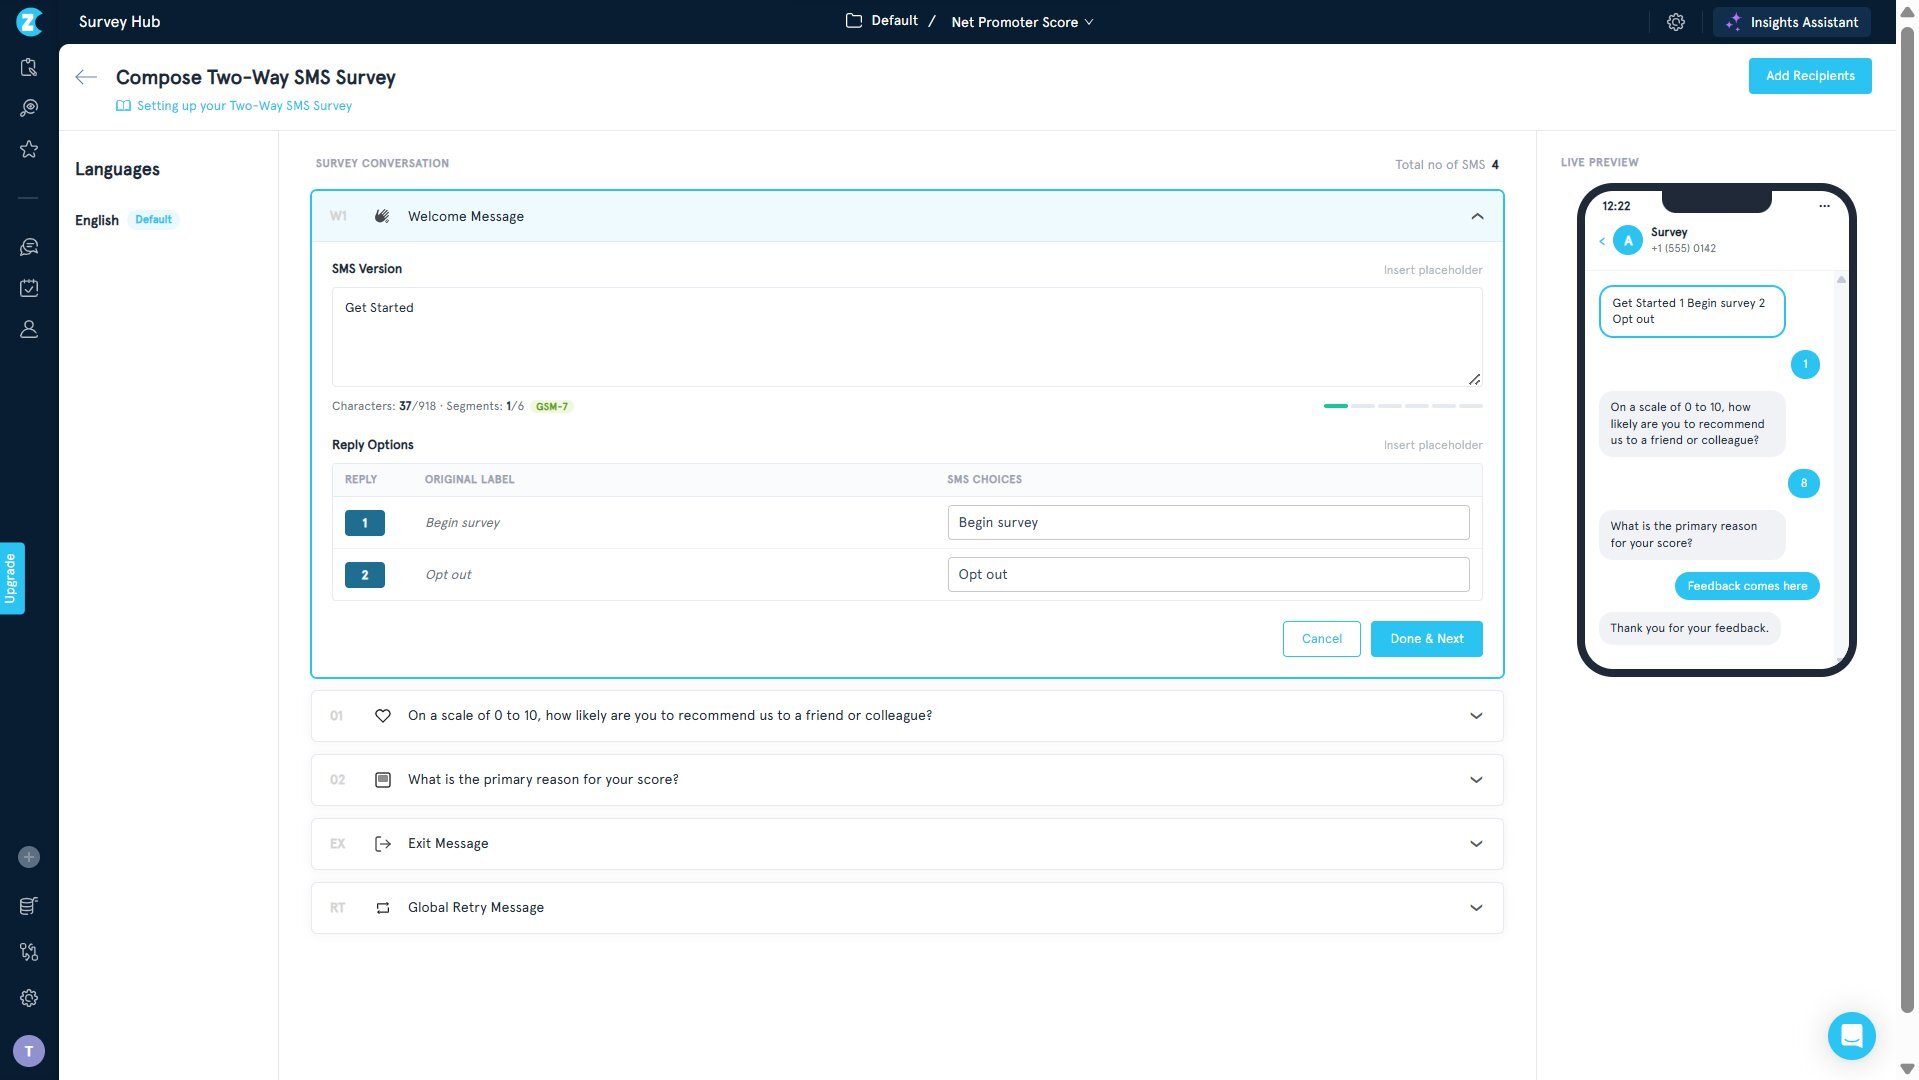Click the phone preview back chevron
Screen dimensions: 1919x1080
coord(1602,241)
